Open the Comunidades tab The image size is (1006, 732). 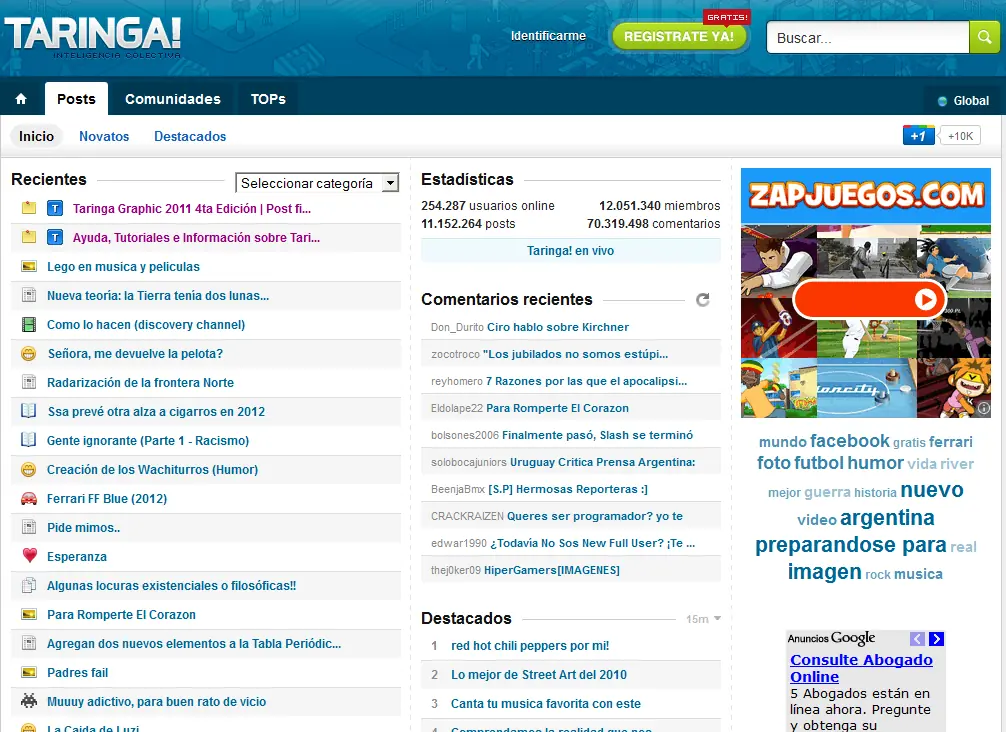pos(173,99)
